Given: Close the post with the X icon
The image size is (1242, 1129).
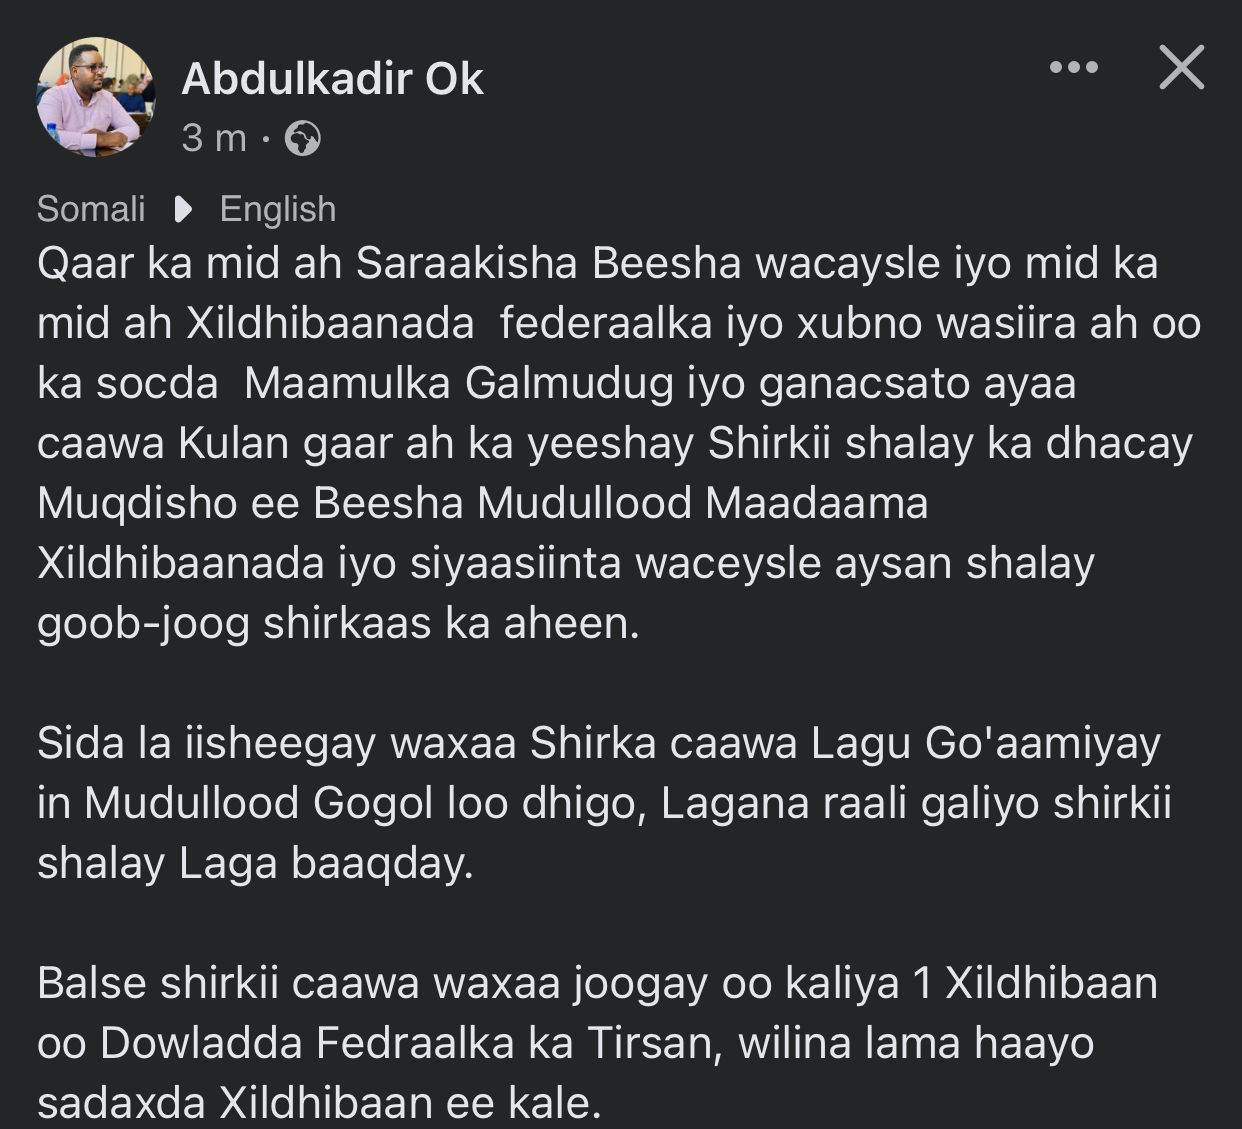Looking at the screenshot, I should point(1181,68).
